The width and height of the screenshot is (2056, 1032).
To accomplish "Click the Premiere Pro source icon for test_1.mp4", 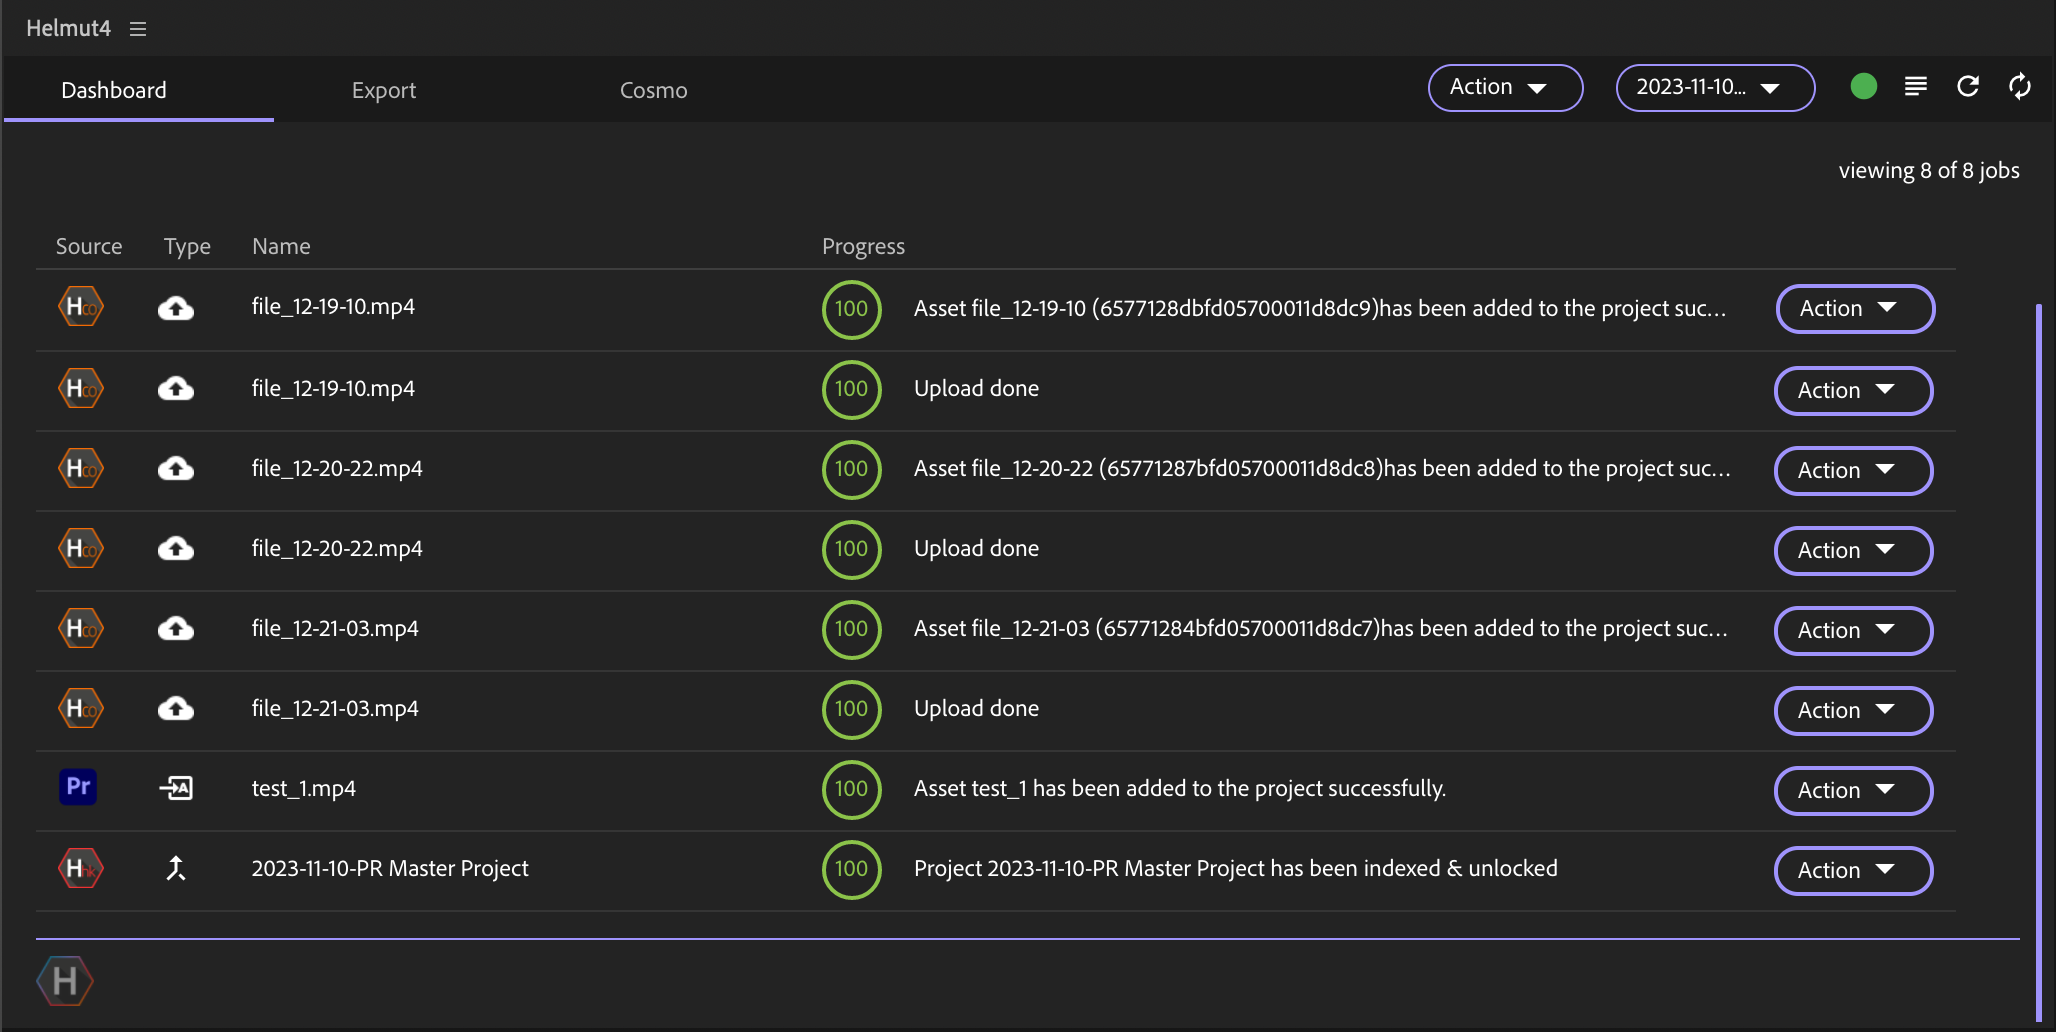I will click(x=78, y=788).
